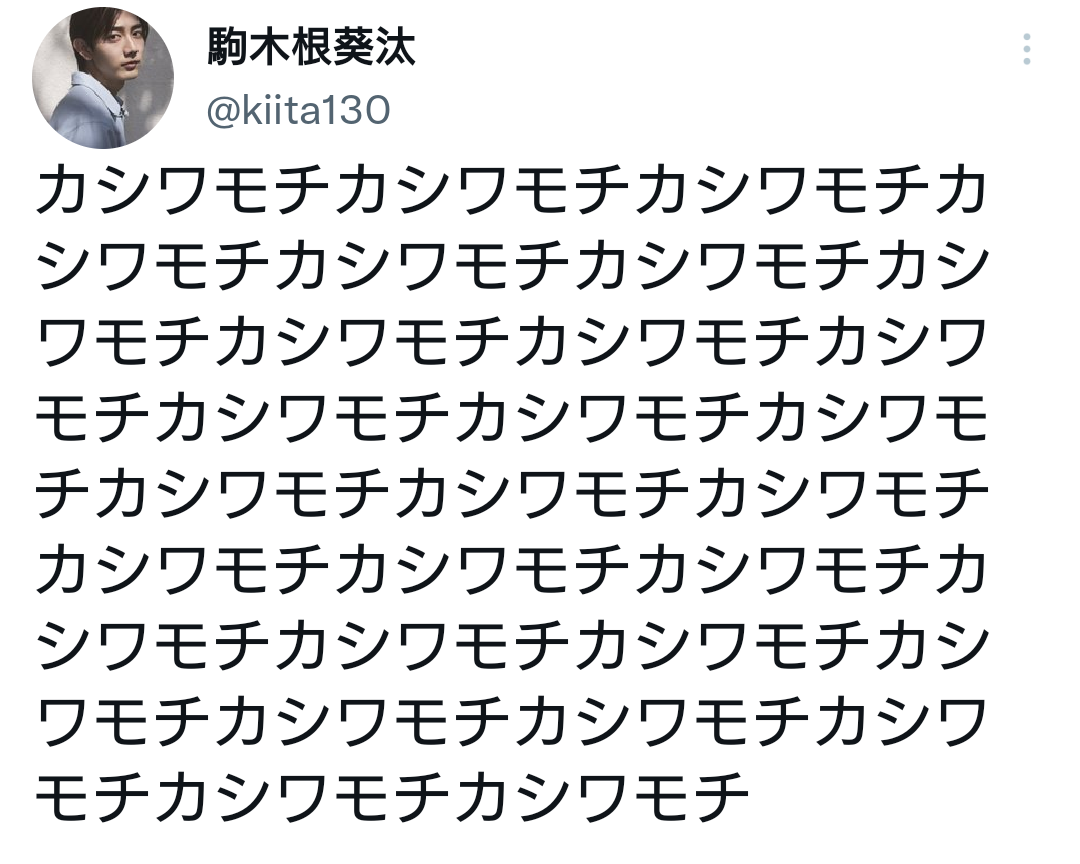Screen dimensions: 1080x864
Task: Click the first kanji 駒 of the display name
Action: 229,48
